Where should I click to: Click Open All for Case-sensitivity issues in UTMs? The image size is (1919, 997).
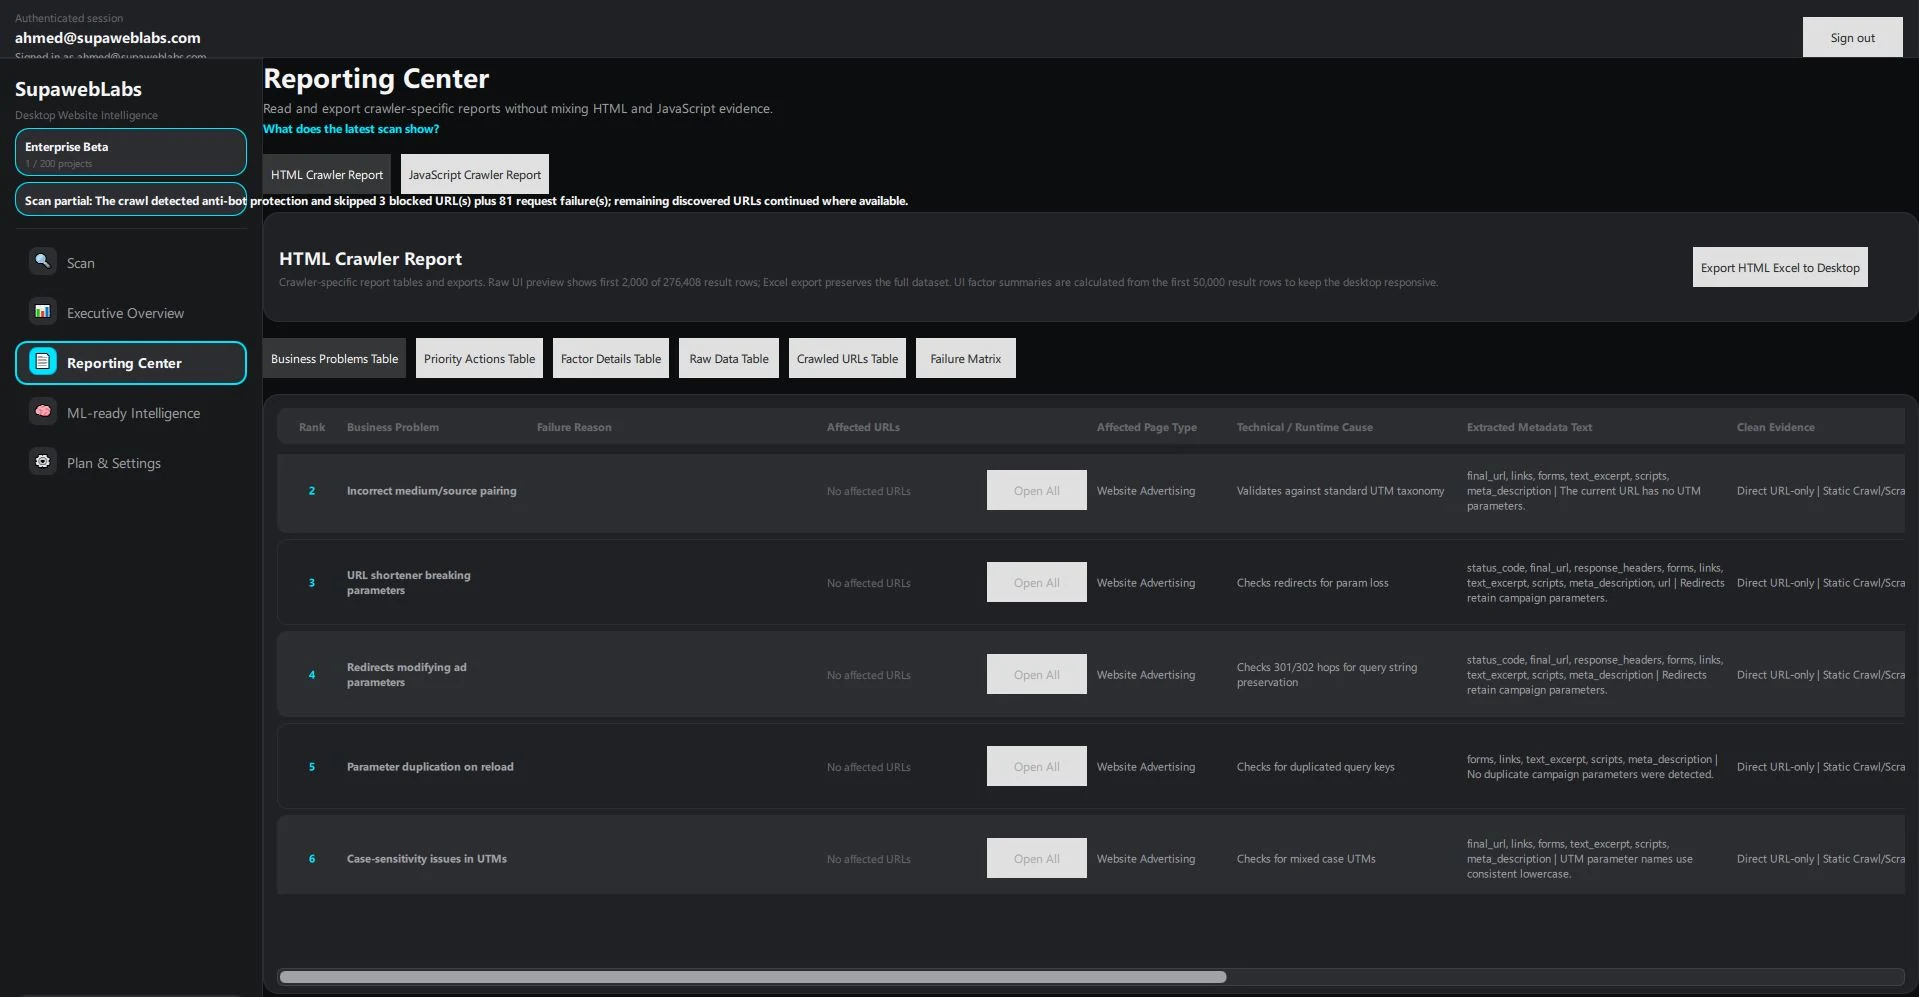pos(1037,858)
